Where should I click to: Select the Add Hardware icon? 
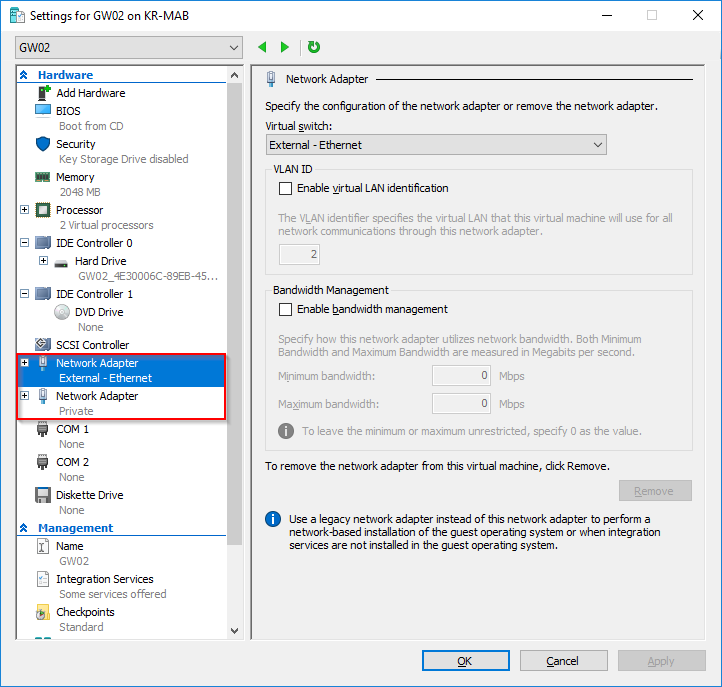(43, 93)
